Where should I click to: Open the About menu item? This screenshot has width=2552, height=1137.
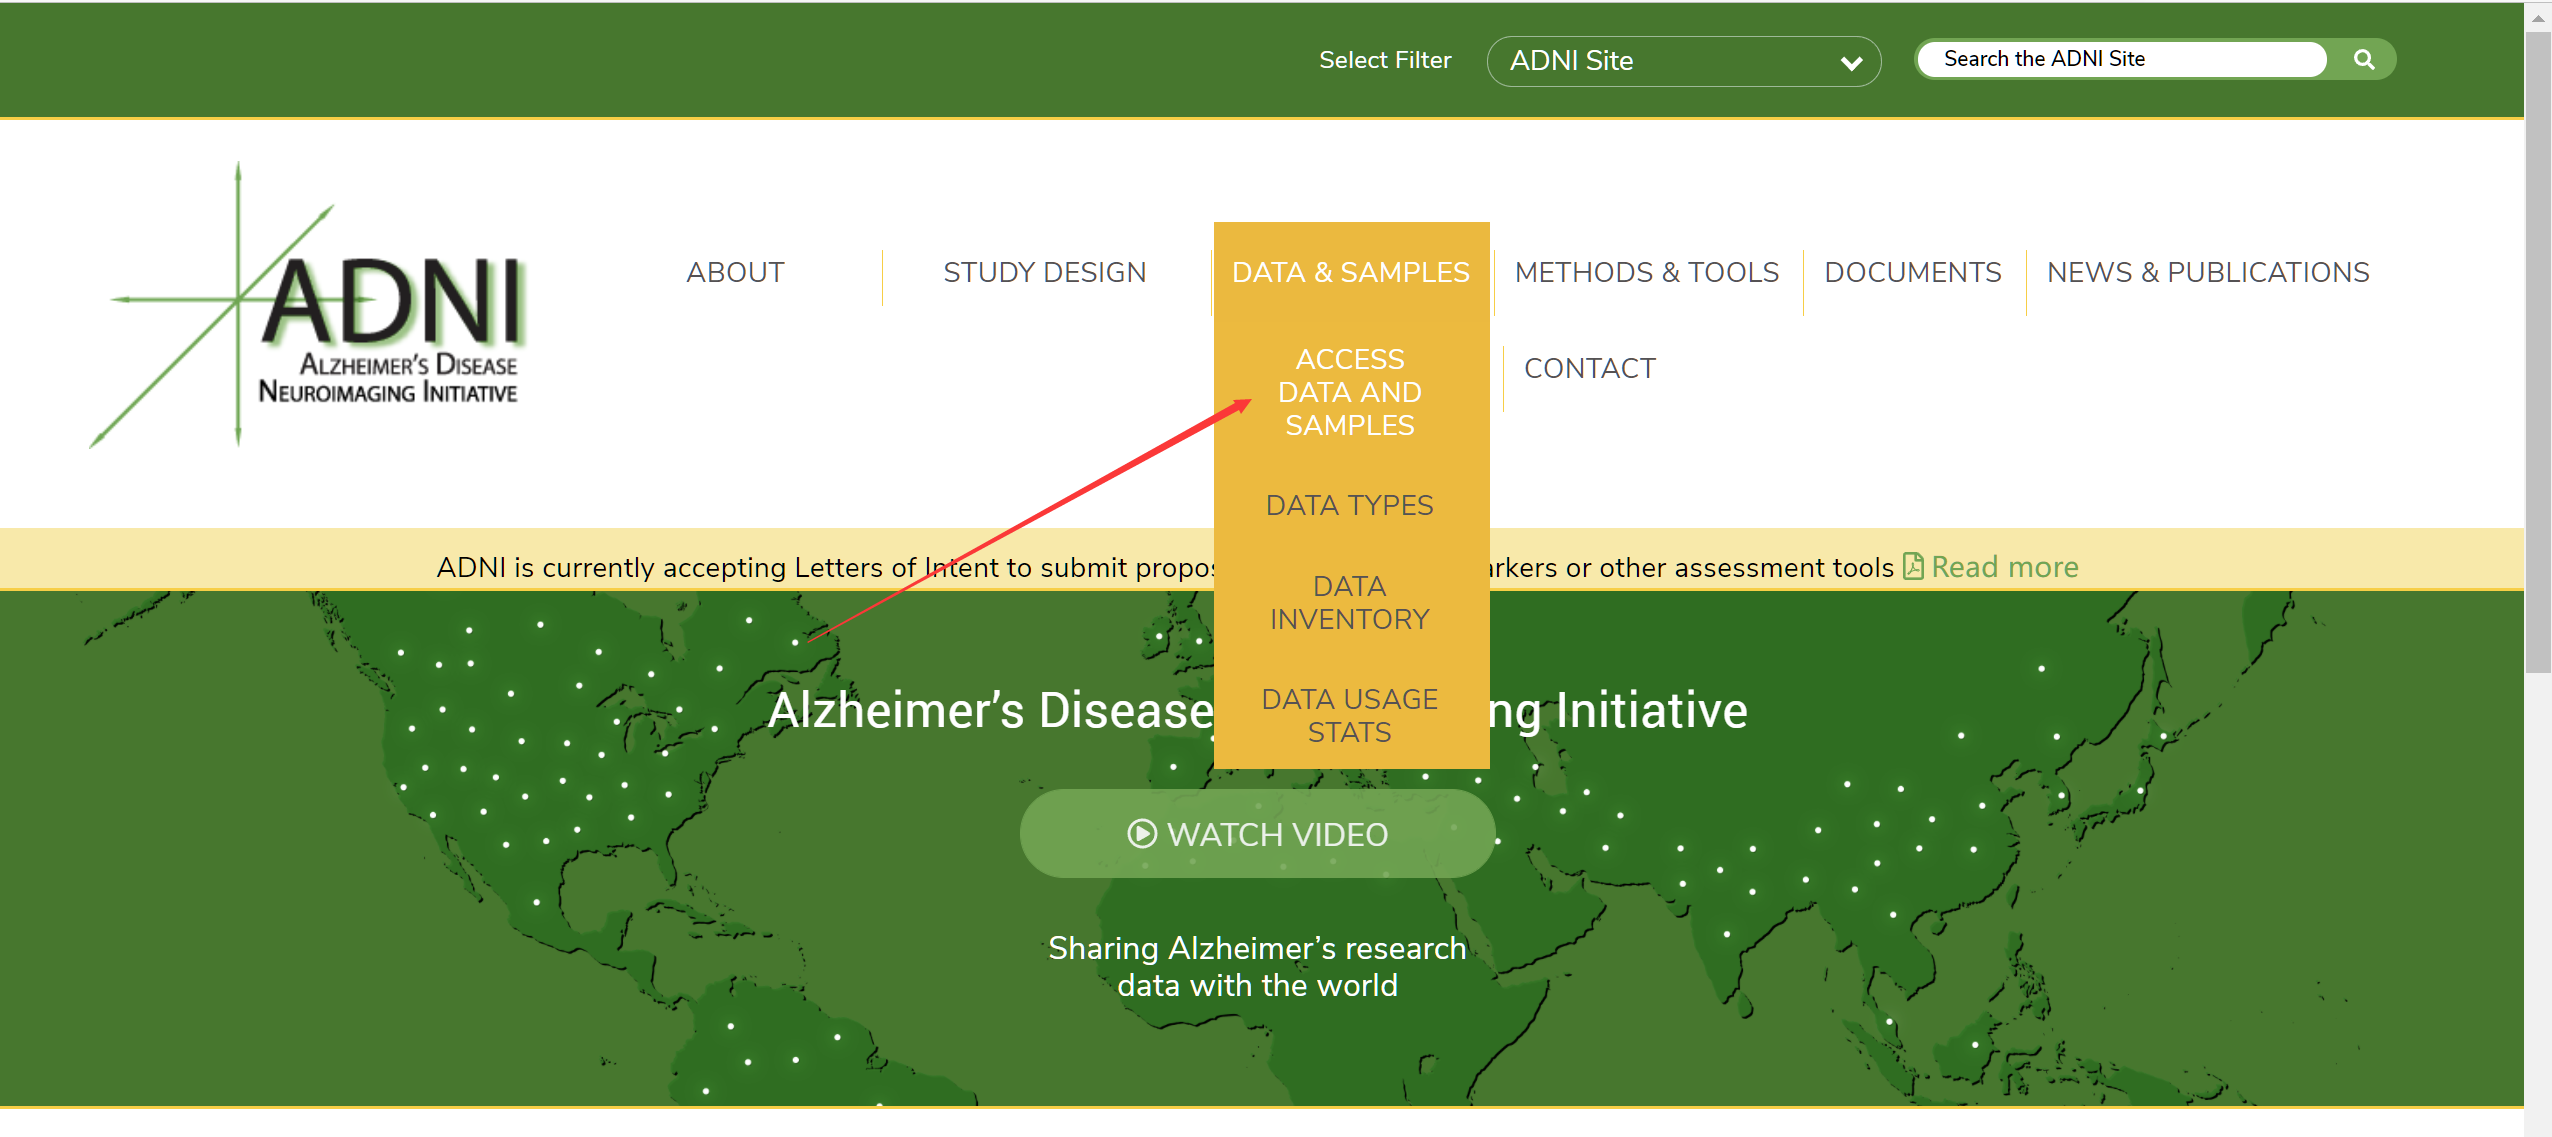pyautogui.click(x=735, y=272)
